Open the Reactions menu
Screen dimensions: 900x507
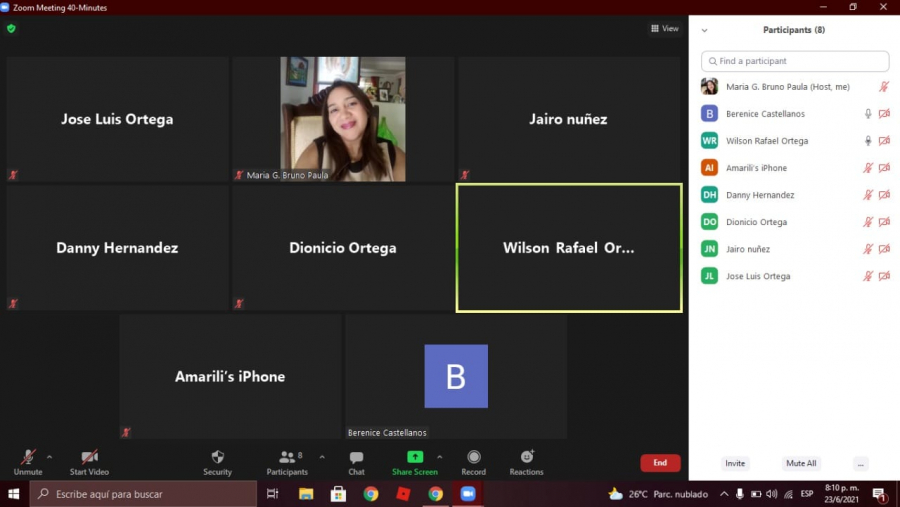coord(526,461)
